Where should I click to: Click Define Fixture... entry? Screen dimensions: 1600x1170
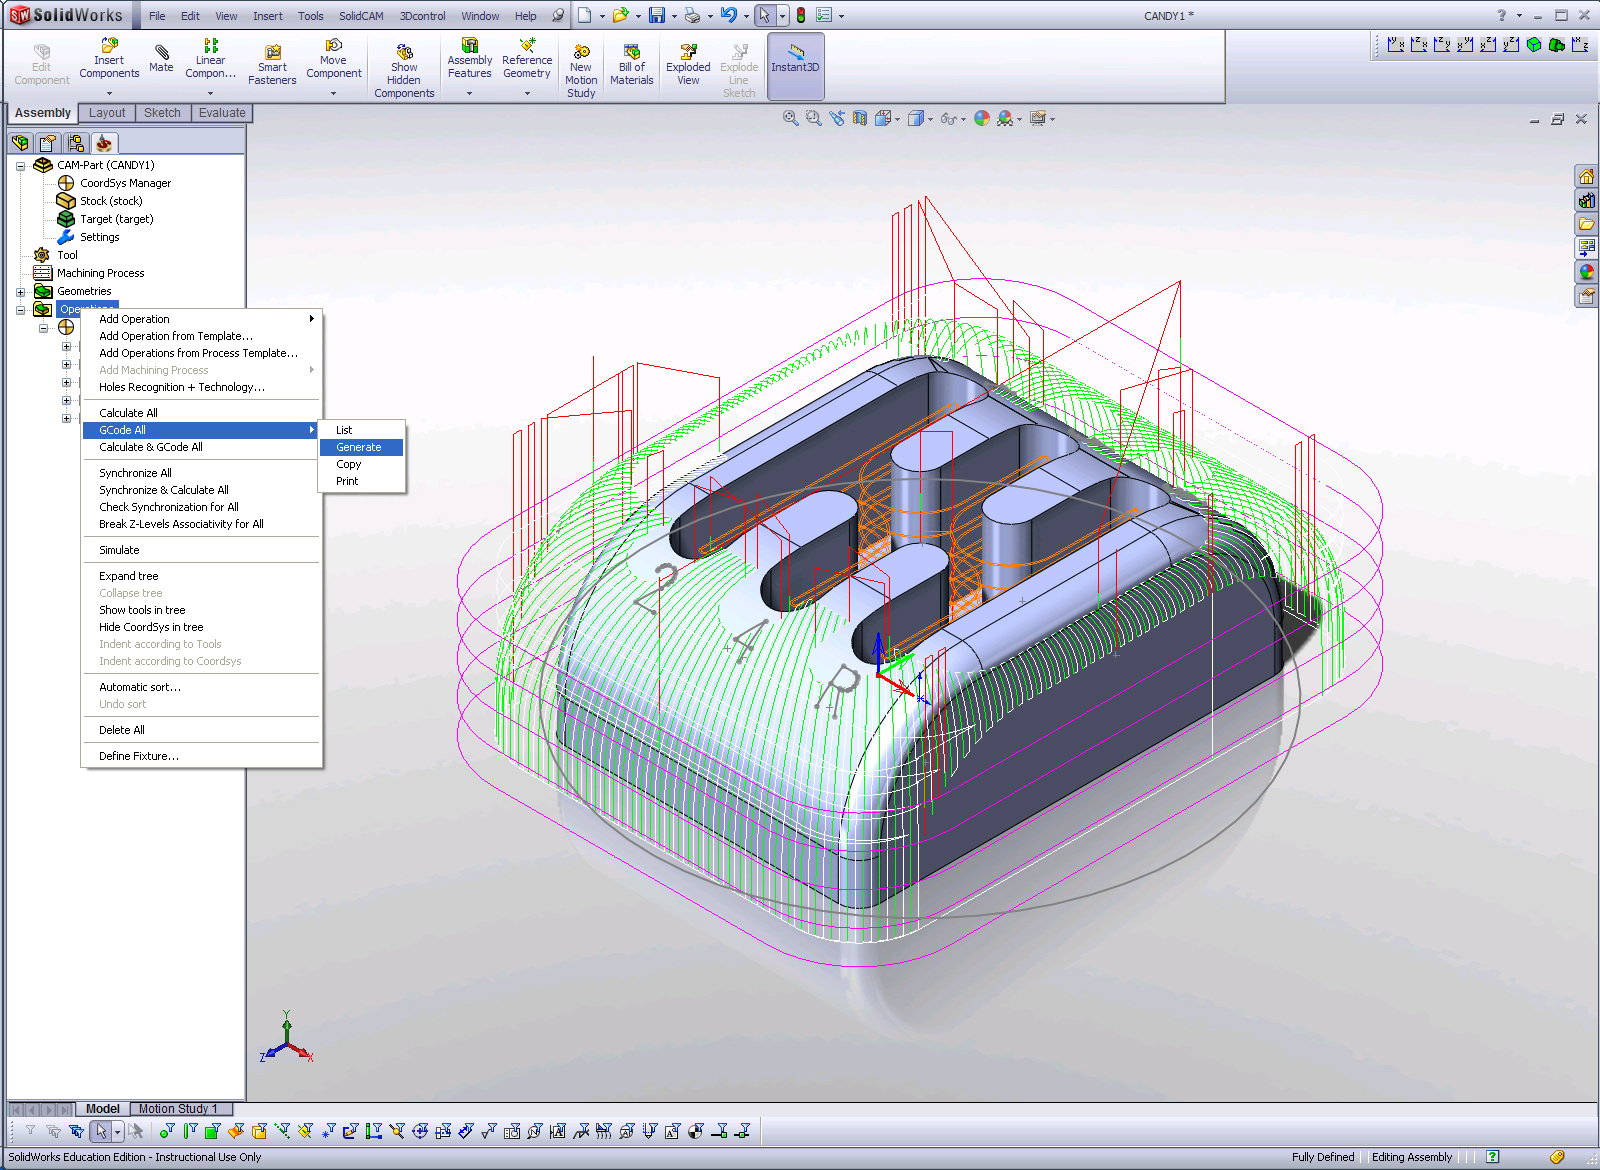click(x=201, y=756)
